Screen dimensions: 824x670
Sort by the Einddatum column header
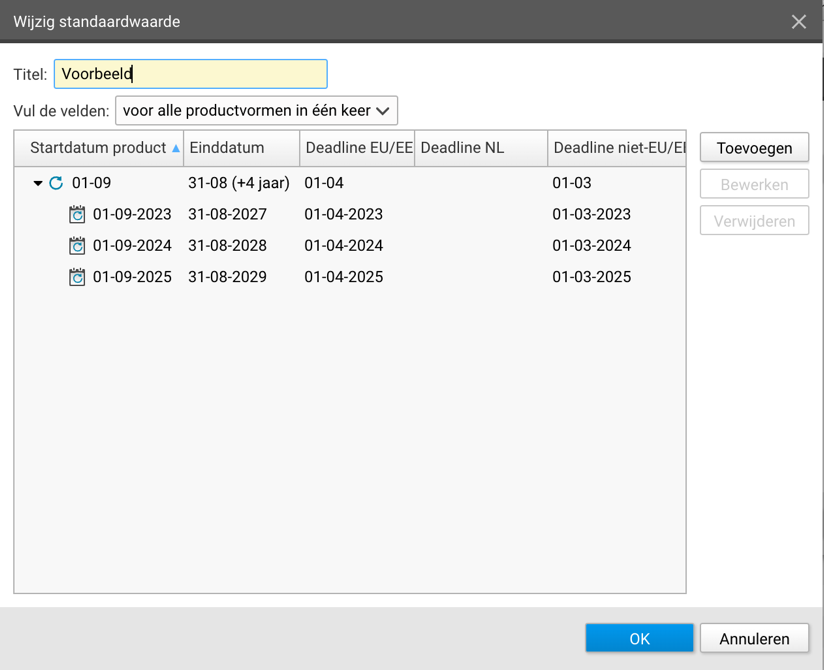tap(242, 148)
